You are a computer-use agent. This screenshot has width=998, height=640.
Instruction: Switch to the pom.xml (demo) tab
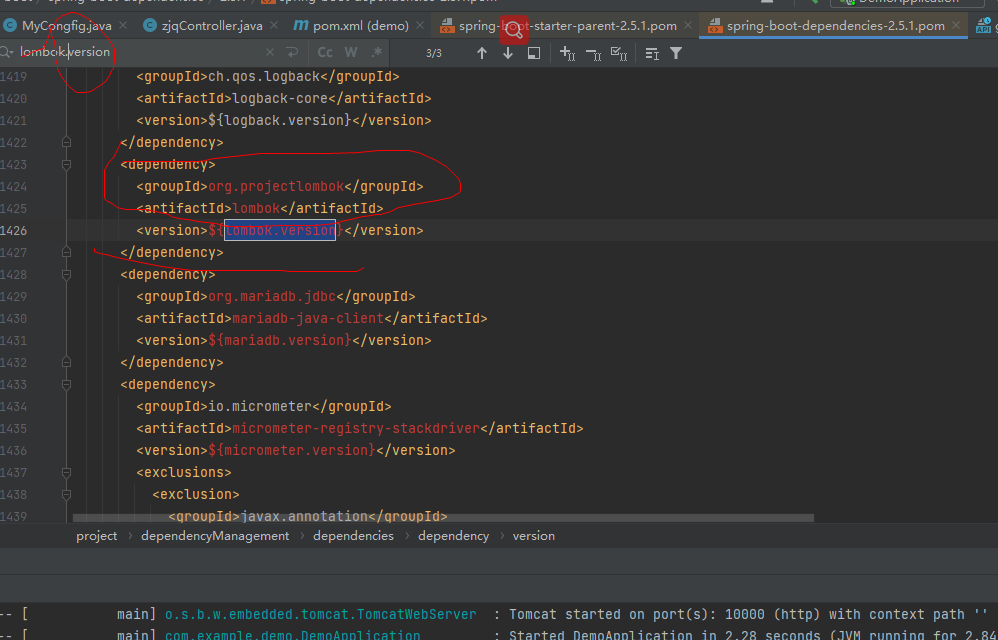coord(360,26)
